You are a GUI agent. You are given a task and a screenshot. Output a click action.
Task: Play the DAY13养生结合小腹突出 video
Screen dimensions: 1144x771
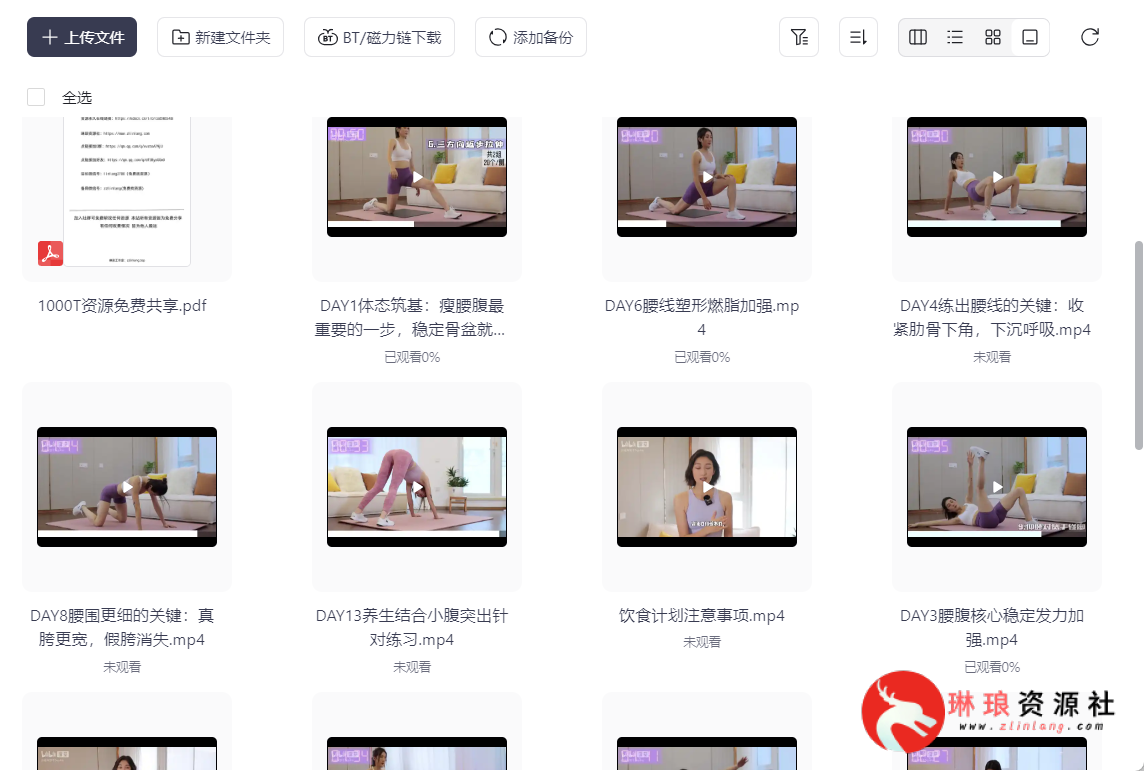coord(417,487)
